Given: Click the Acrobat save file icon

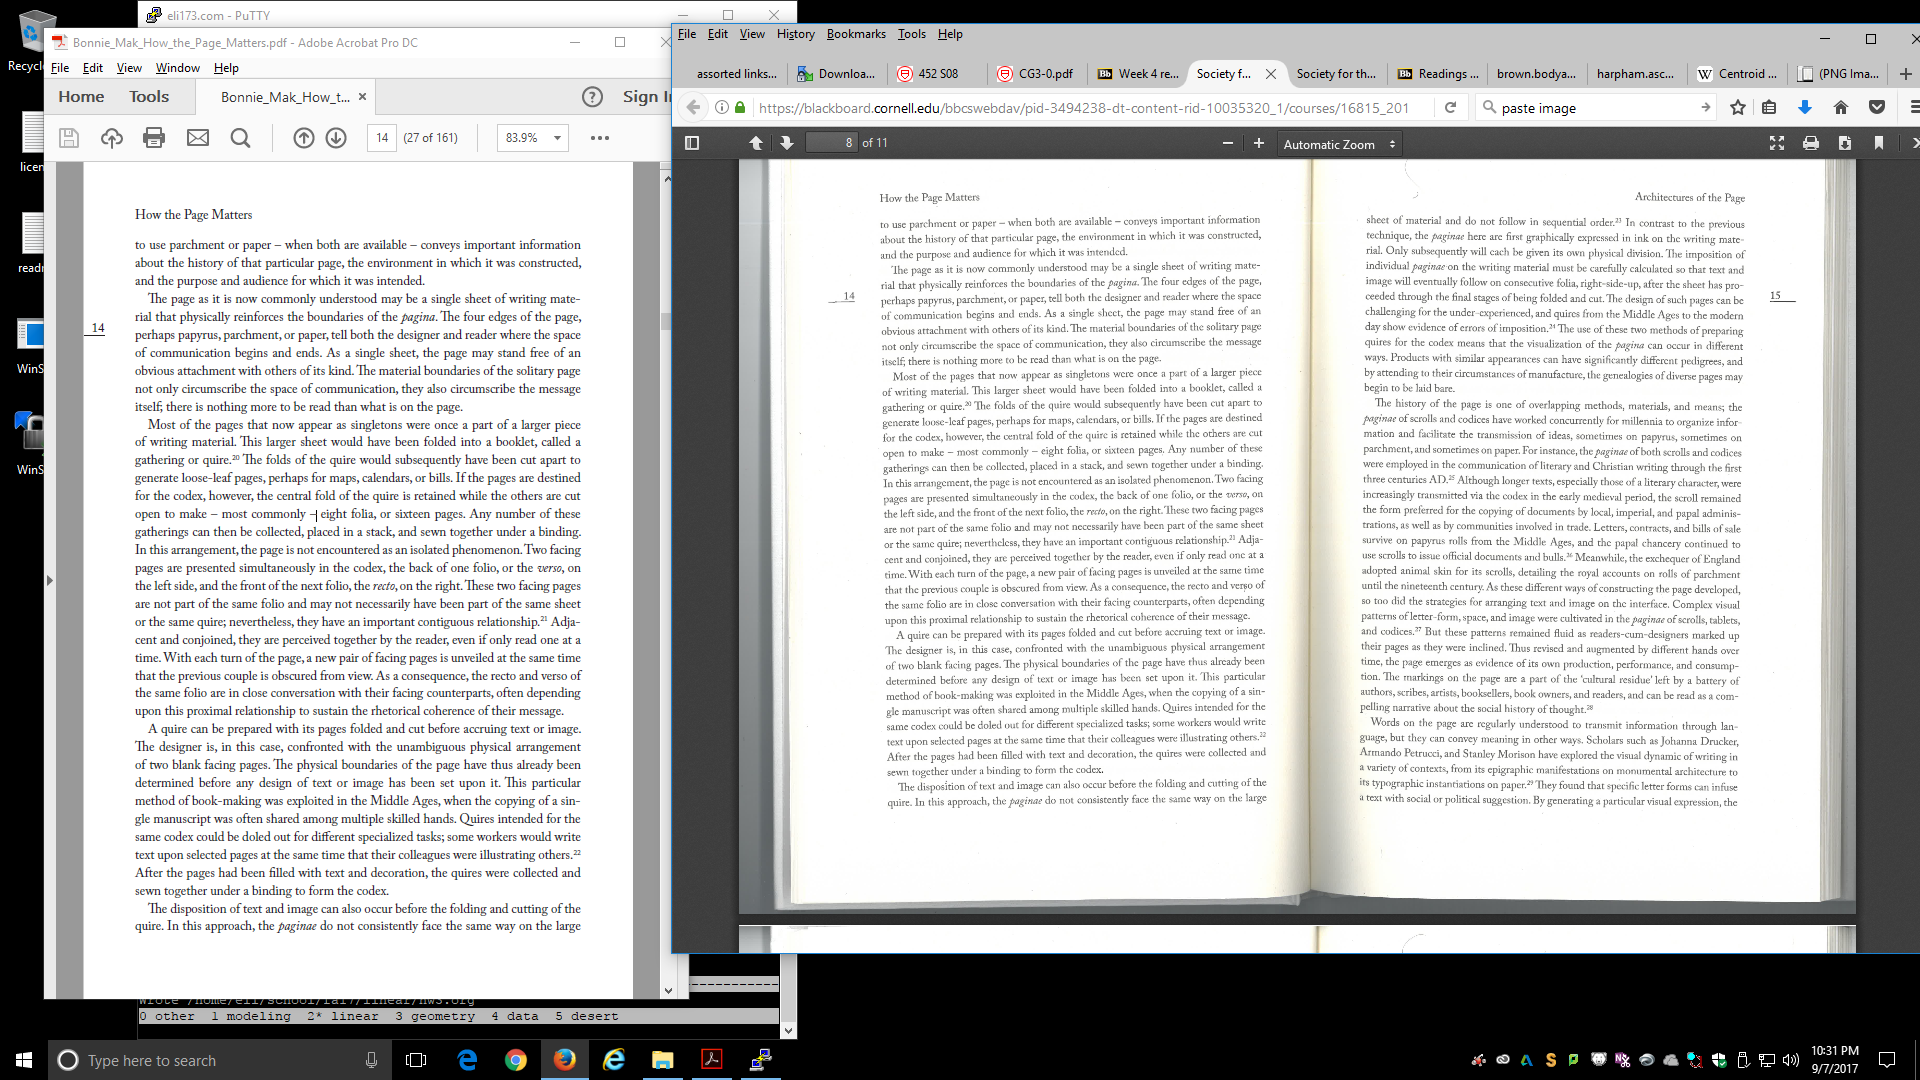Looking at the screenshot, I should (69, 138).
